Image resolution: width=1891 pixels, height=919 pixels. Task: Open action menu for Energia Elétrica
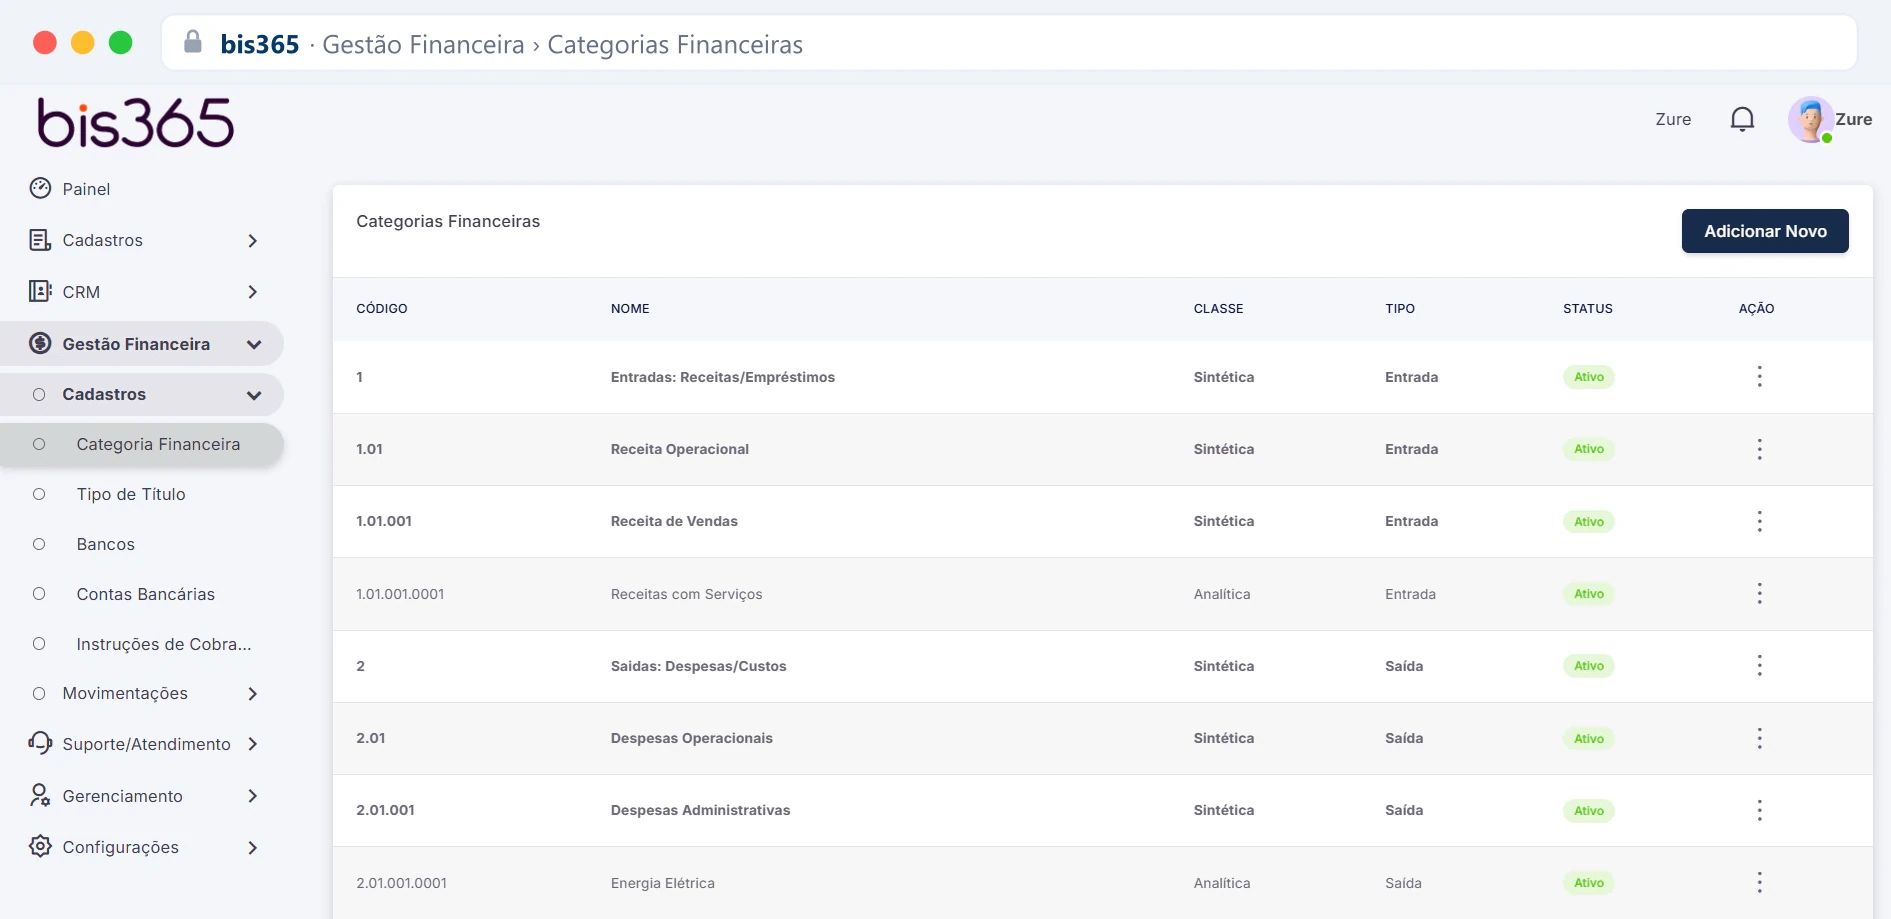pos(1760,883)
